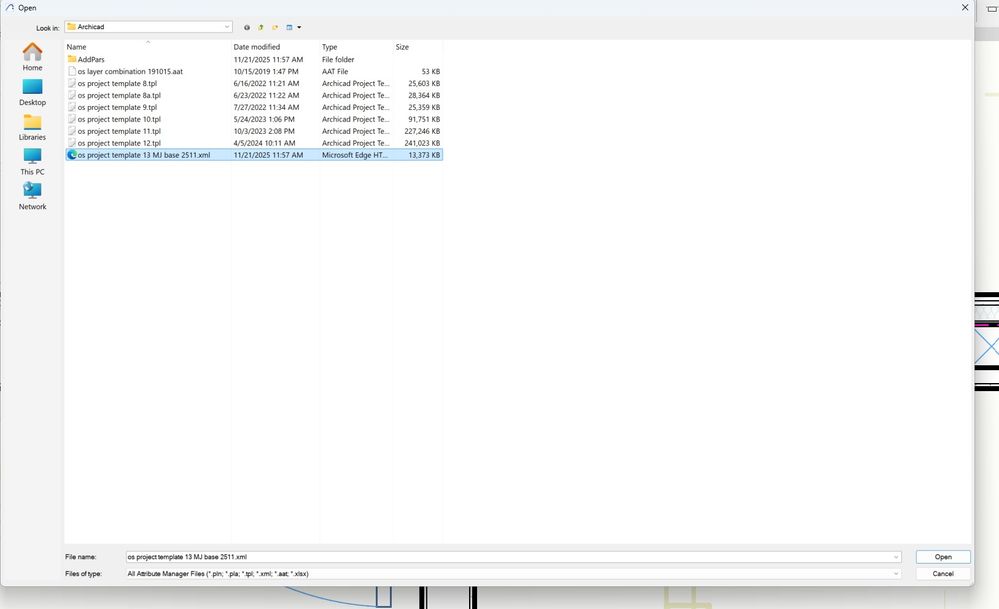This screenshot has height=609, width=999.
Task: Open the view menu icon
Action: click(x=289, y=27)
